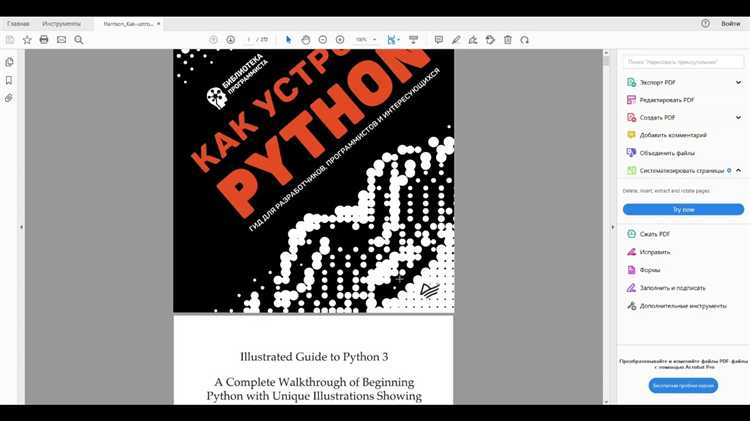Close the Harrison document tab
750x421 pixels.
pos(158,23)
